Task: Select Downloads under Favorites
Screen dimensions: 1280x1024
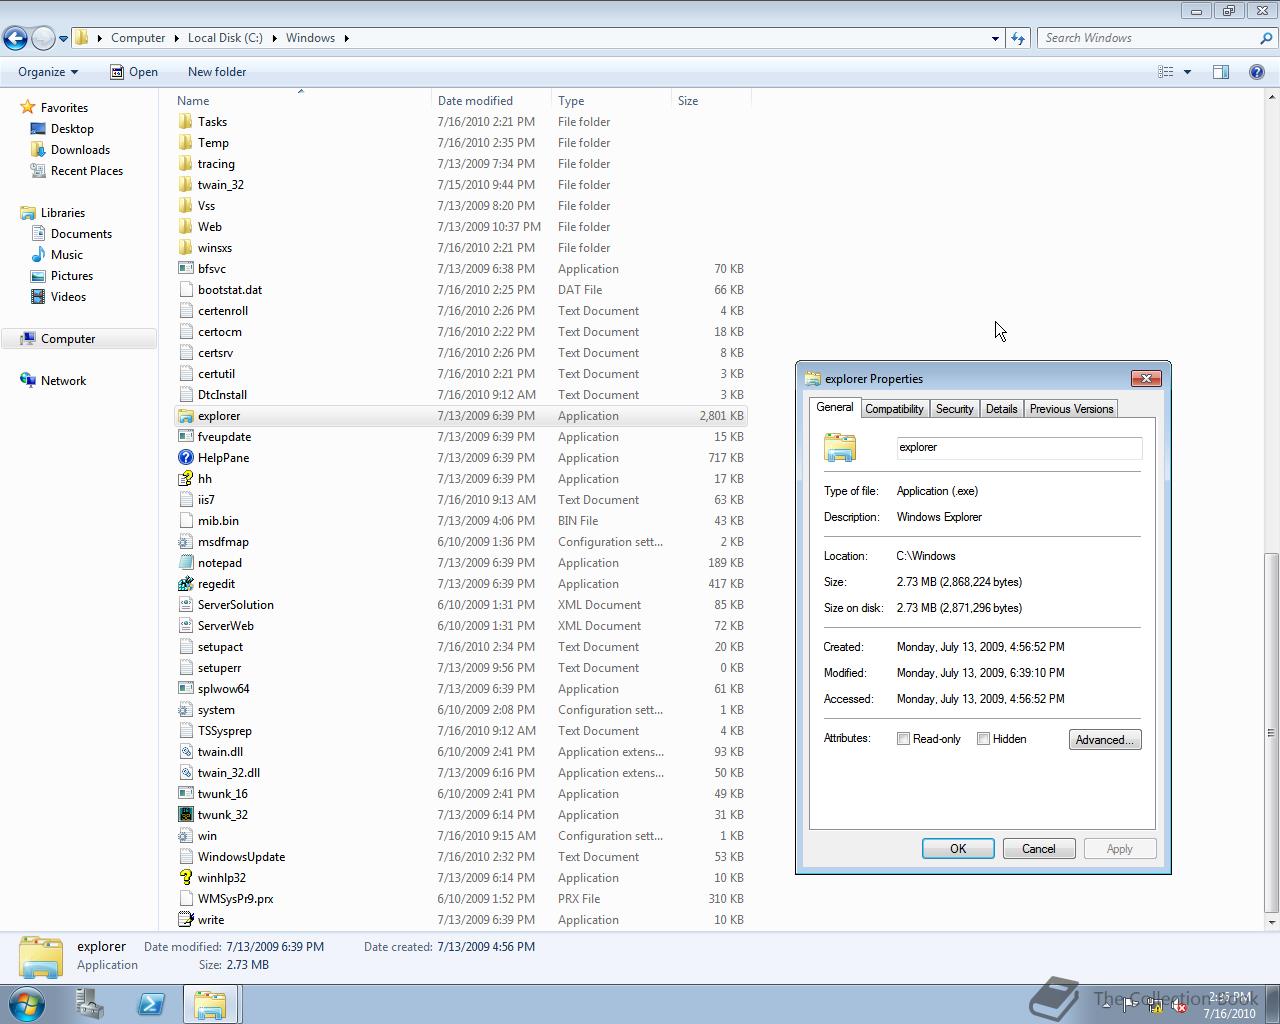Action: [80, 150]
